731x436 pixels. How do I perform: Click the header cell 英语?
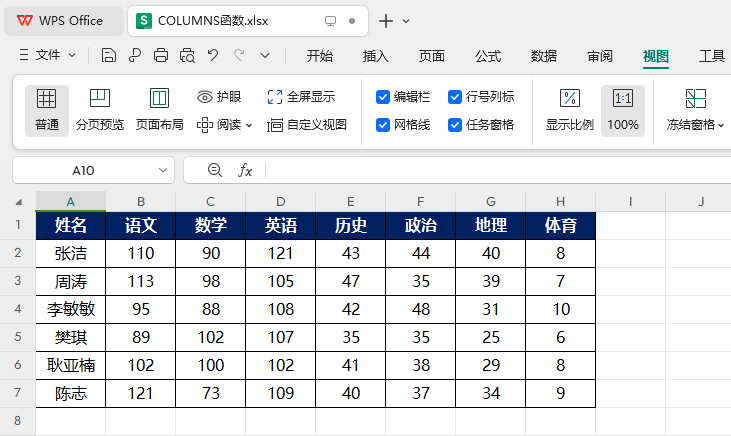(281, 226)
